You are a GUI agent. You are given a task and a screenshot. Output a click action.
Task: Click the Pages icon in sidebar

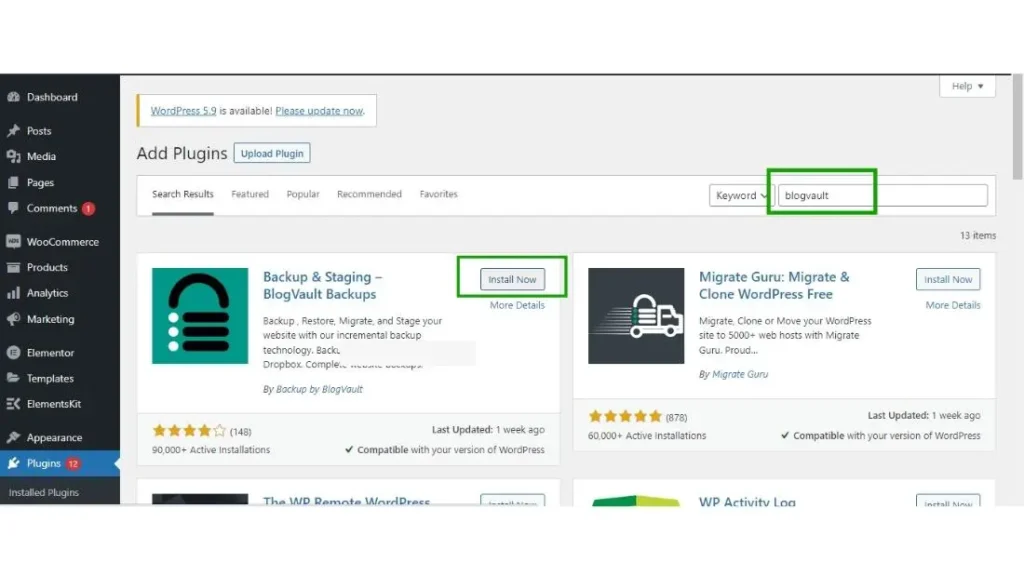point(13,182)
